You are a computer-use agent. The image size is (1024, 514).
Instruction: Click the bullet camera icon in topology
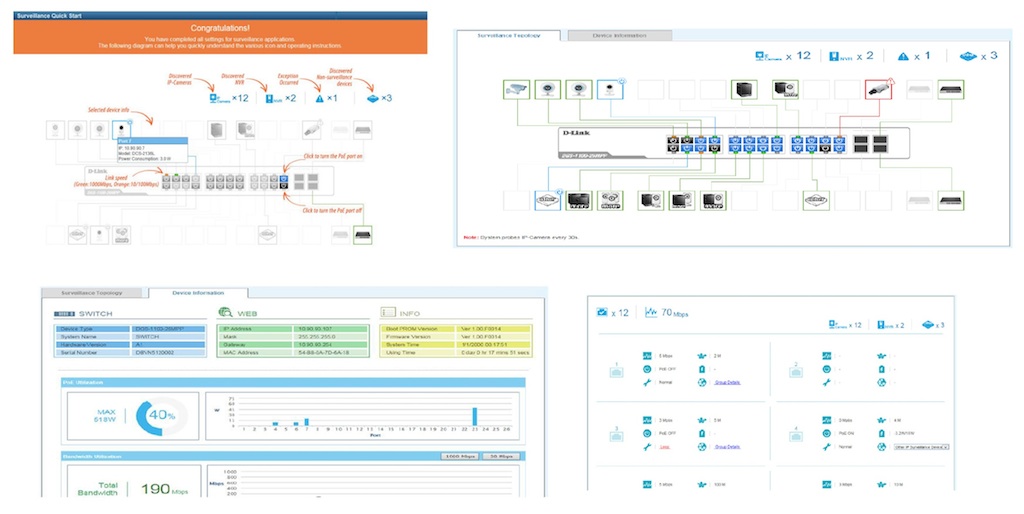click(x=518, y=89)
